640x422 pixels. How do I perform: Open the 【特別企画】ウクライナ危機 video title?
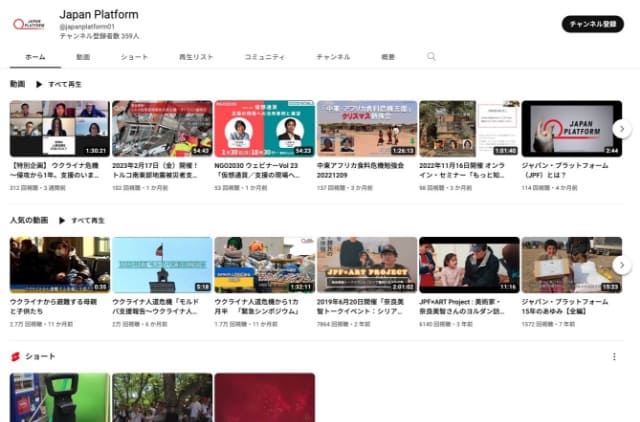point(55,170)
